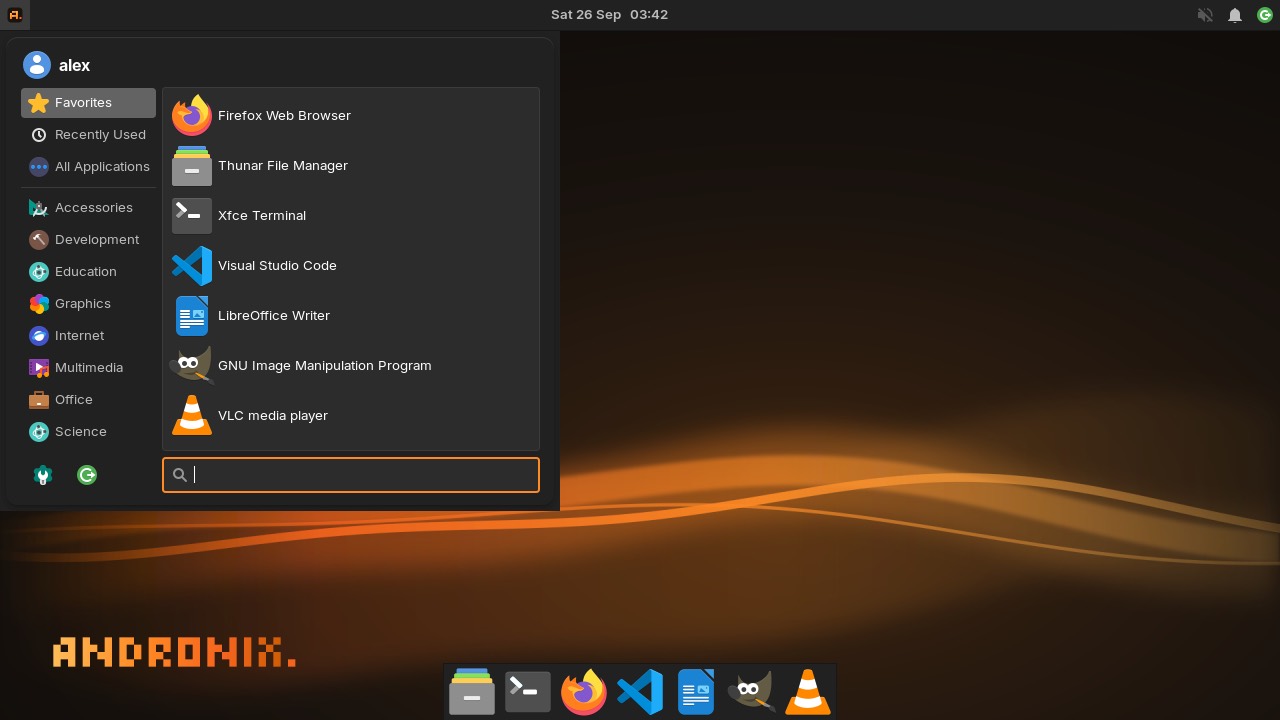This screenshot has height=720, width=1280.
Task: Click the green session icon in the top panel
Action: (1265, 15)
